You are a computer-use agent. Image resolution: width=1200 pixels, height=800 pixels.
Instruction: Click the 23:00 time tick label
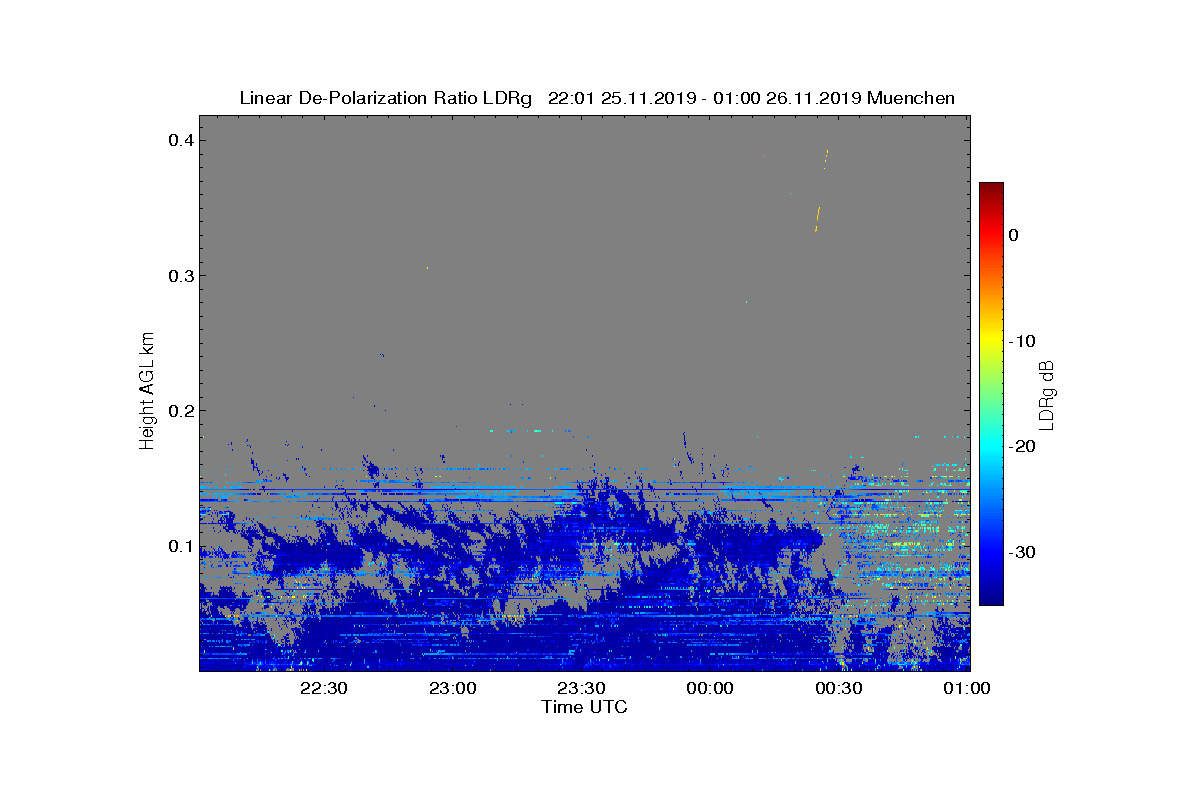(x=453, y=688)
